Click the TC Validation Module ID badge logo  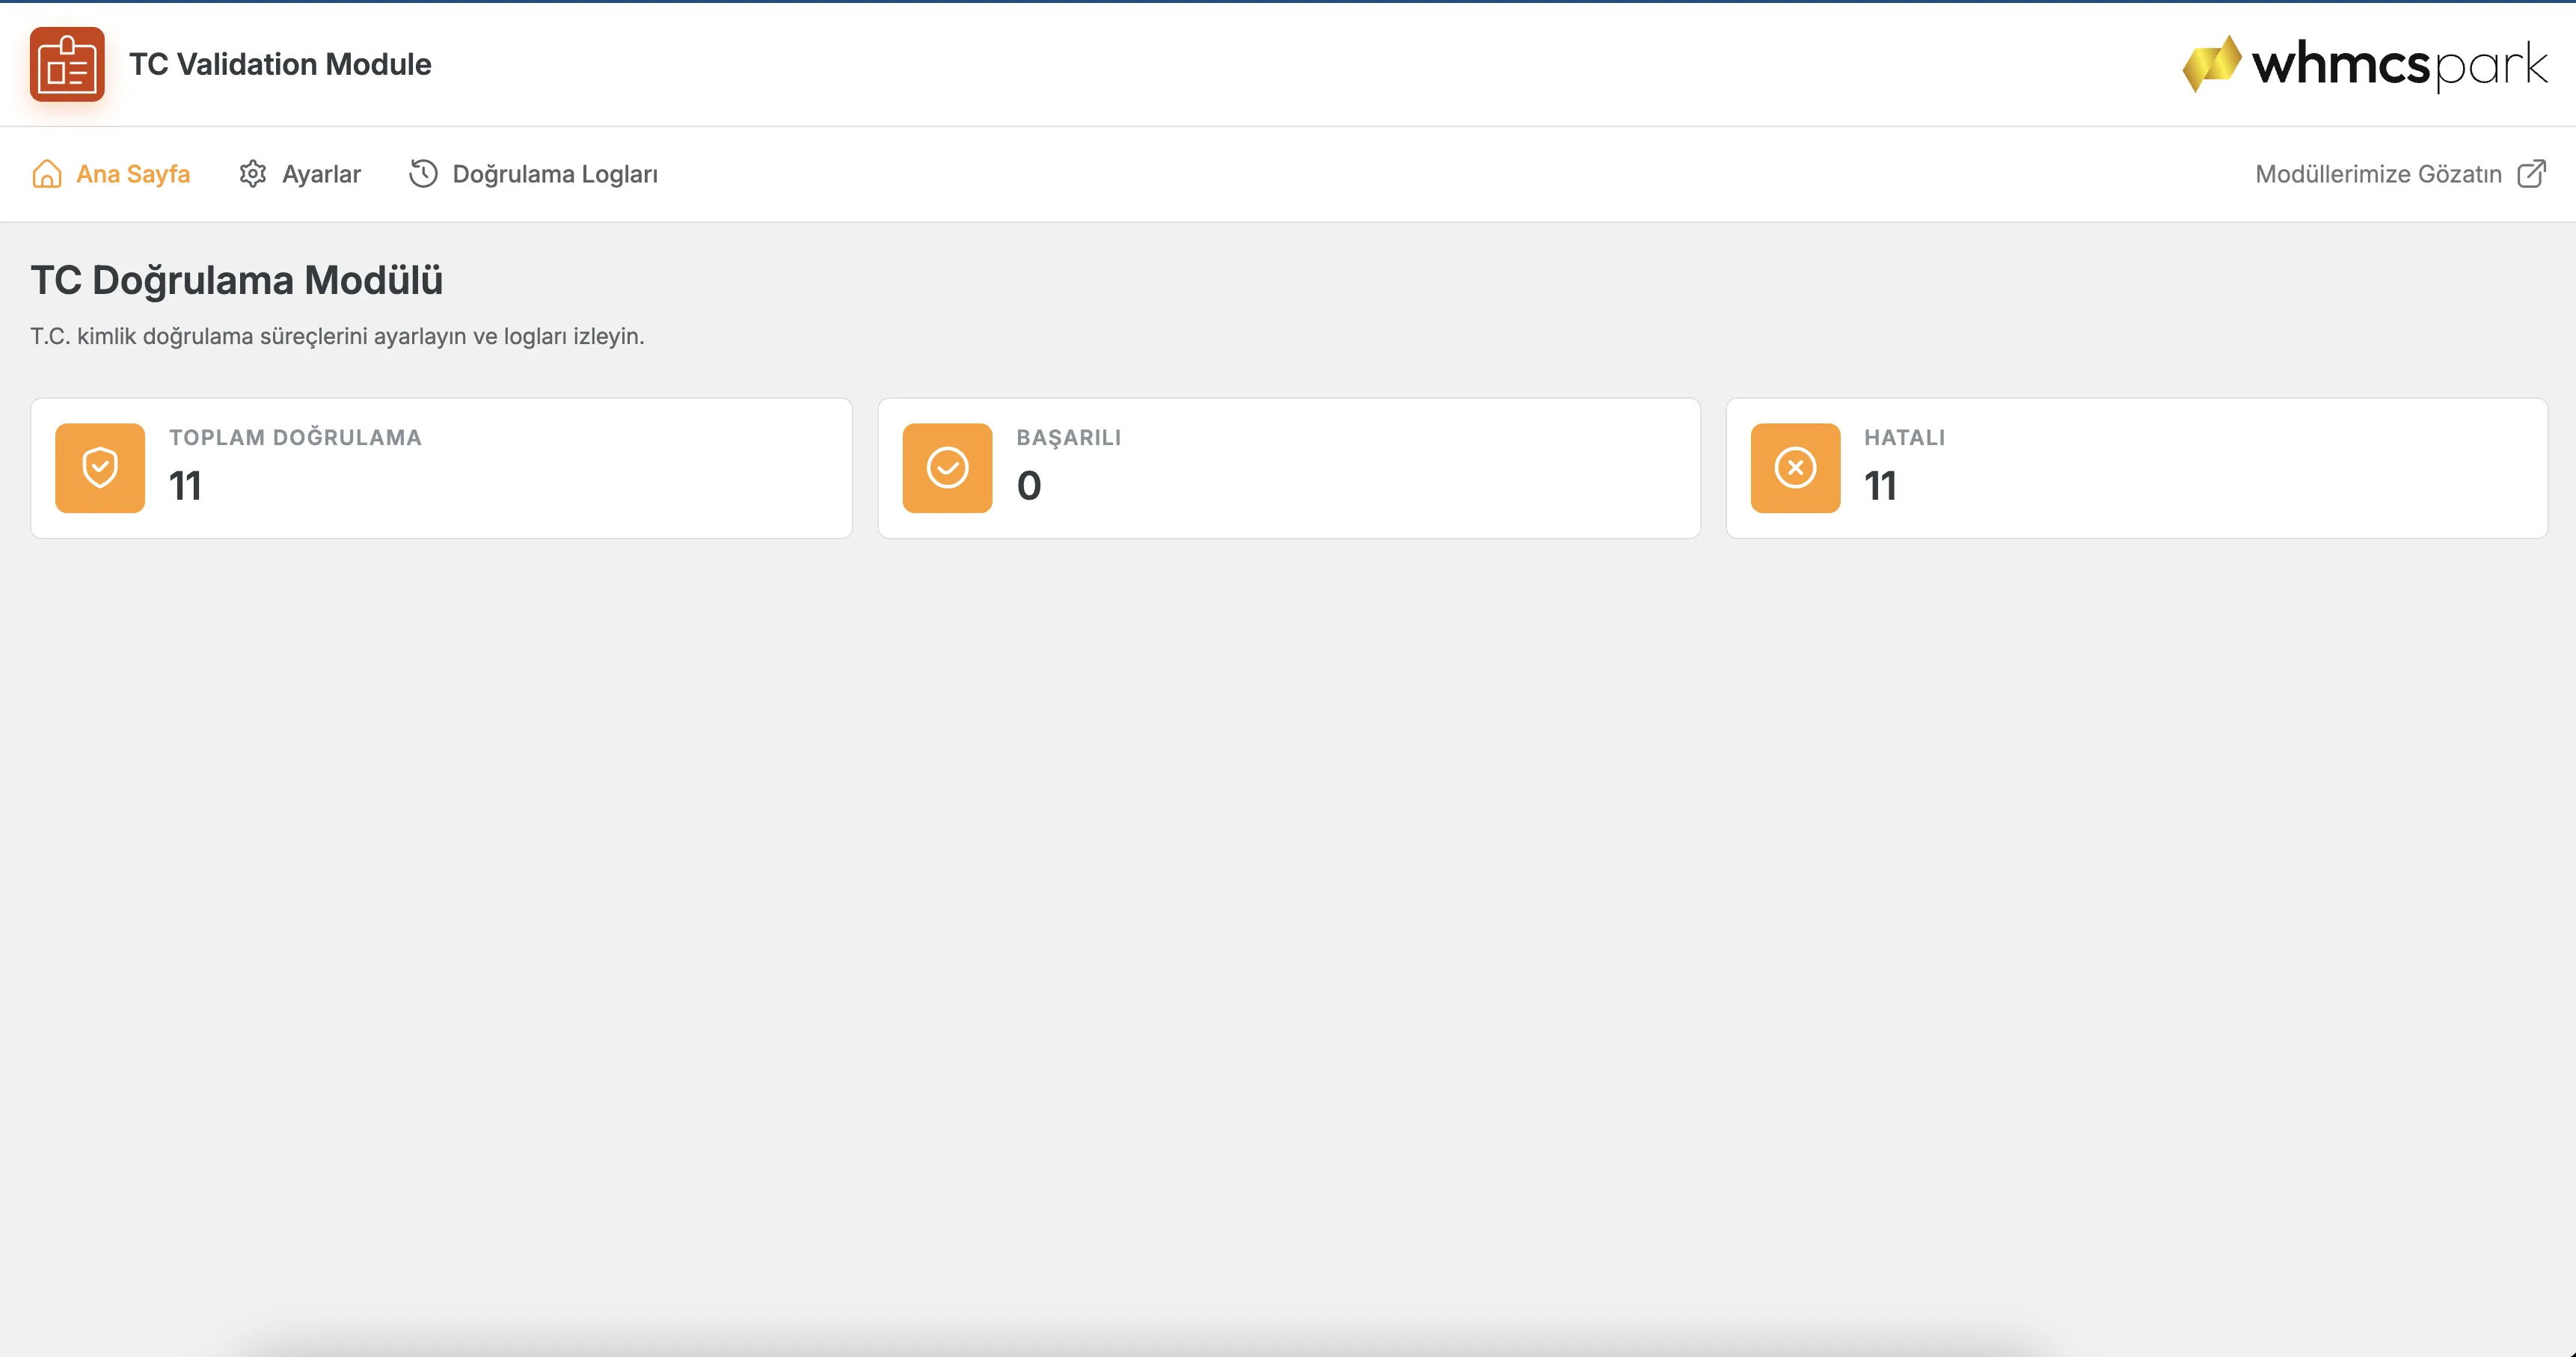tap(67, 64)
